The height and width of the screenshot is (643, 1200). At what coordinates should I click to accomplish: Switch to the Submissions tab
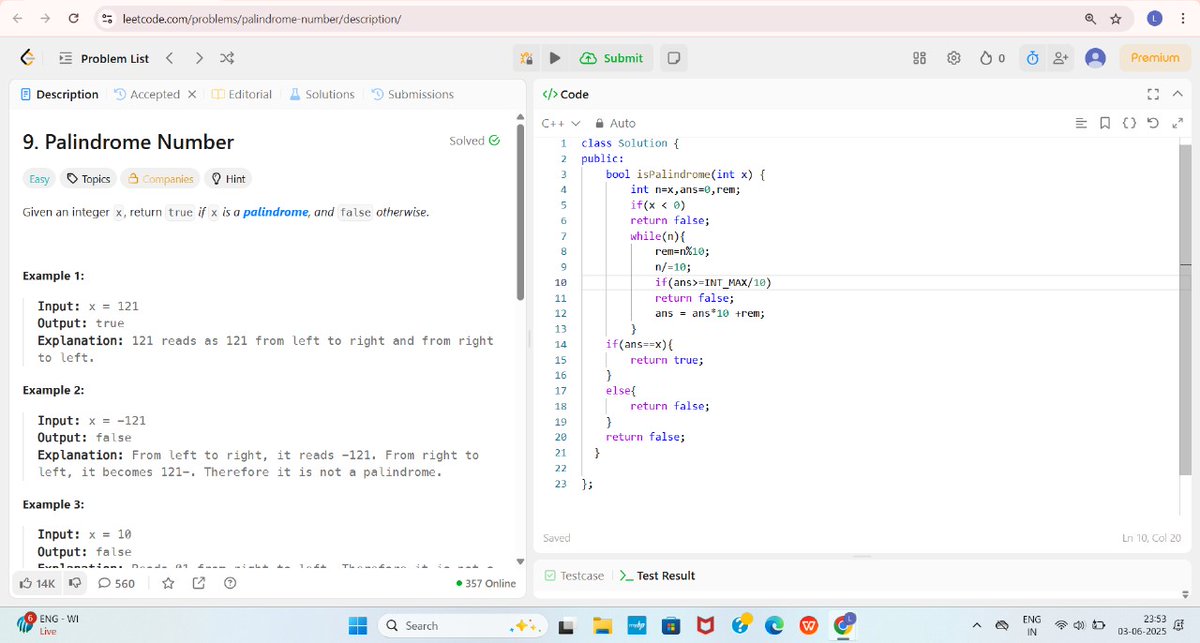click(412, 94)
